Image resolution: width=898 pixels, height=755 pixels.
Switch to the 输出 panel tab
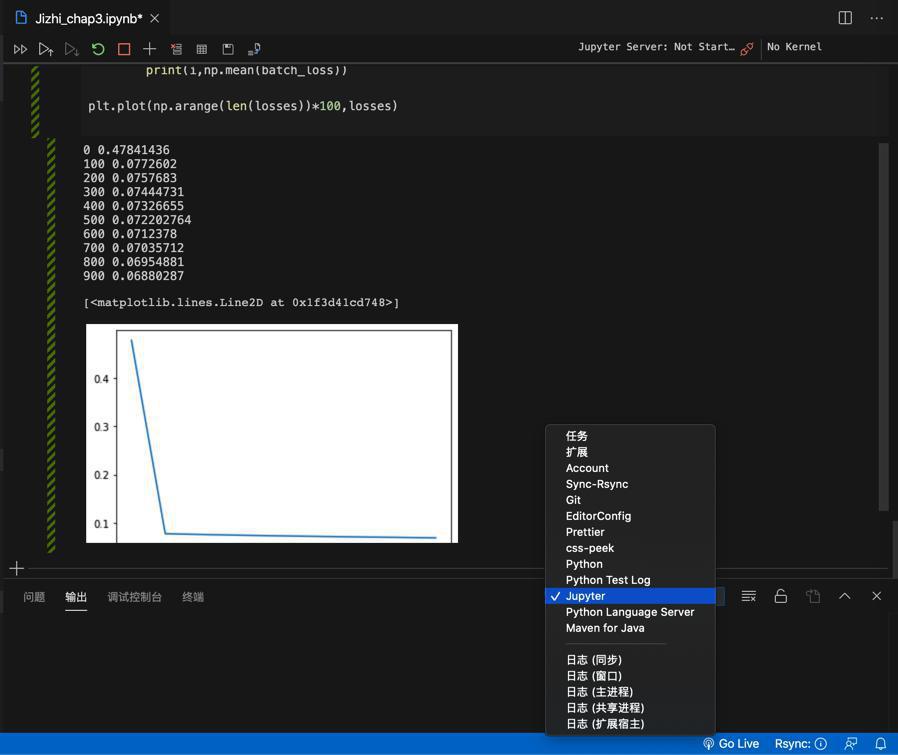coord(76,597)
